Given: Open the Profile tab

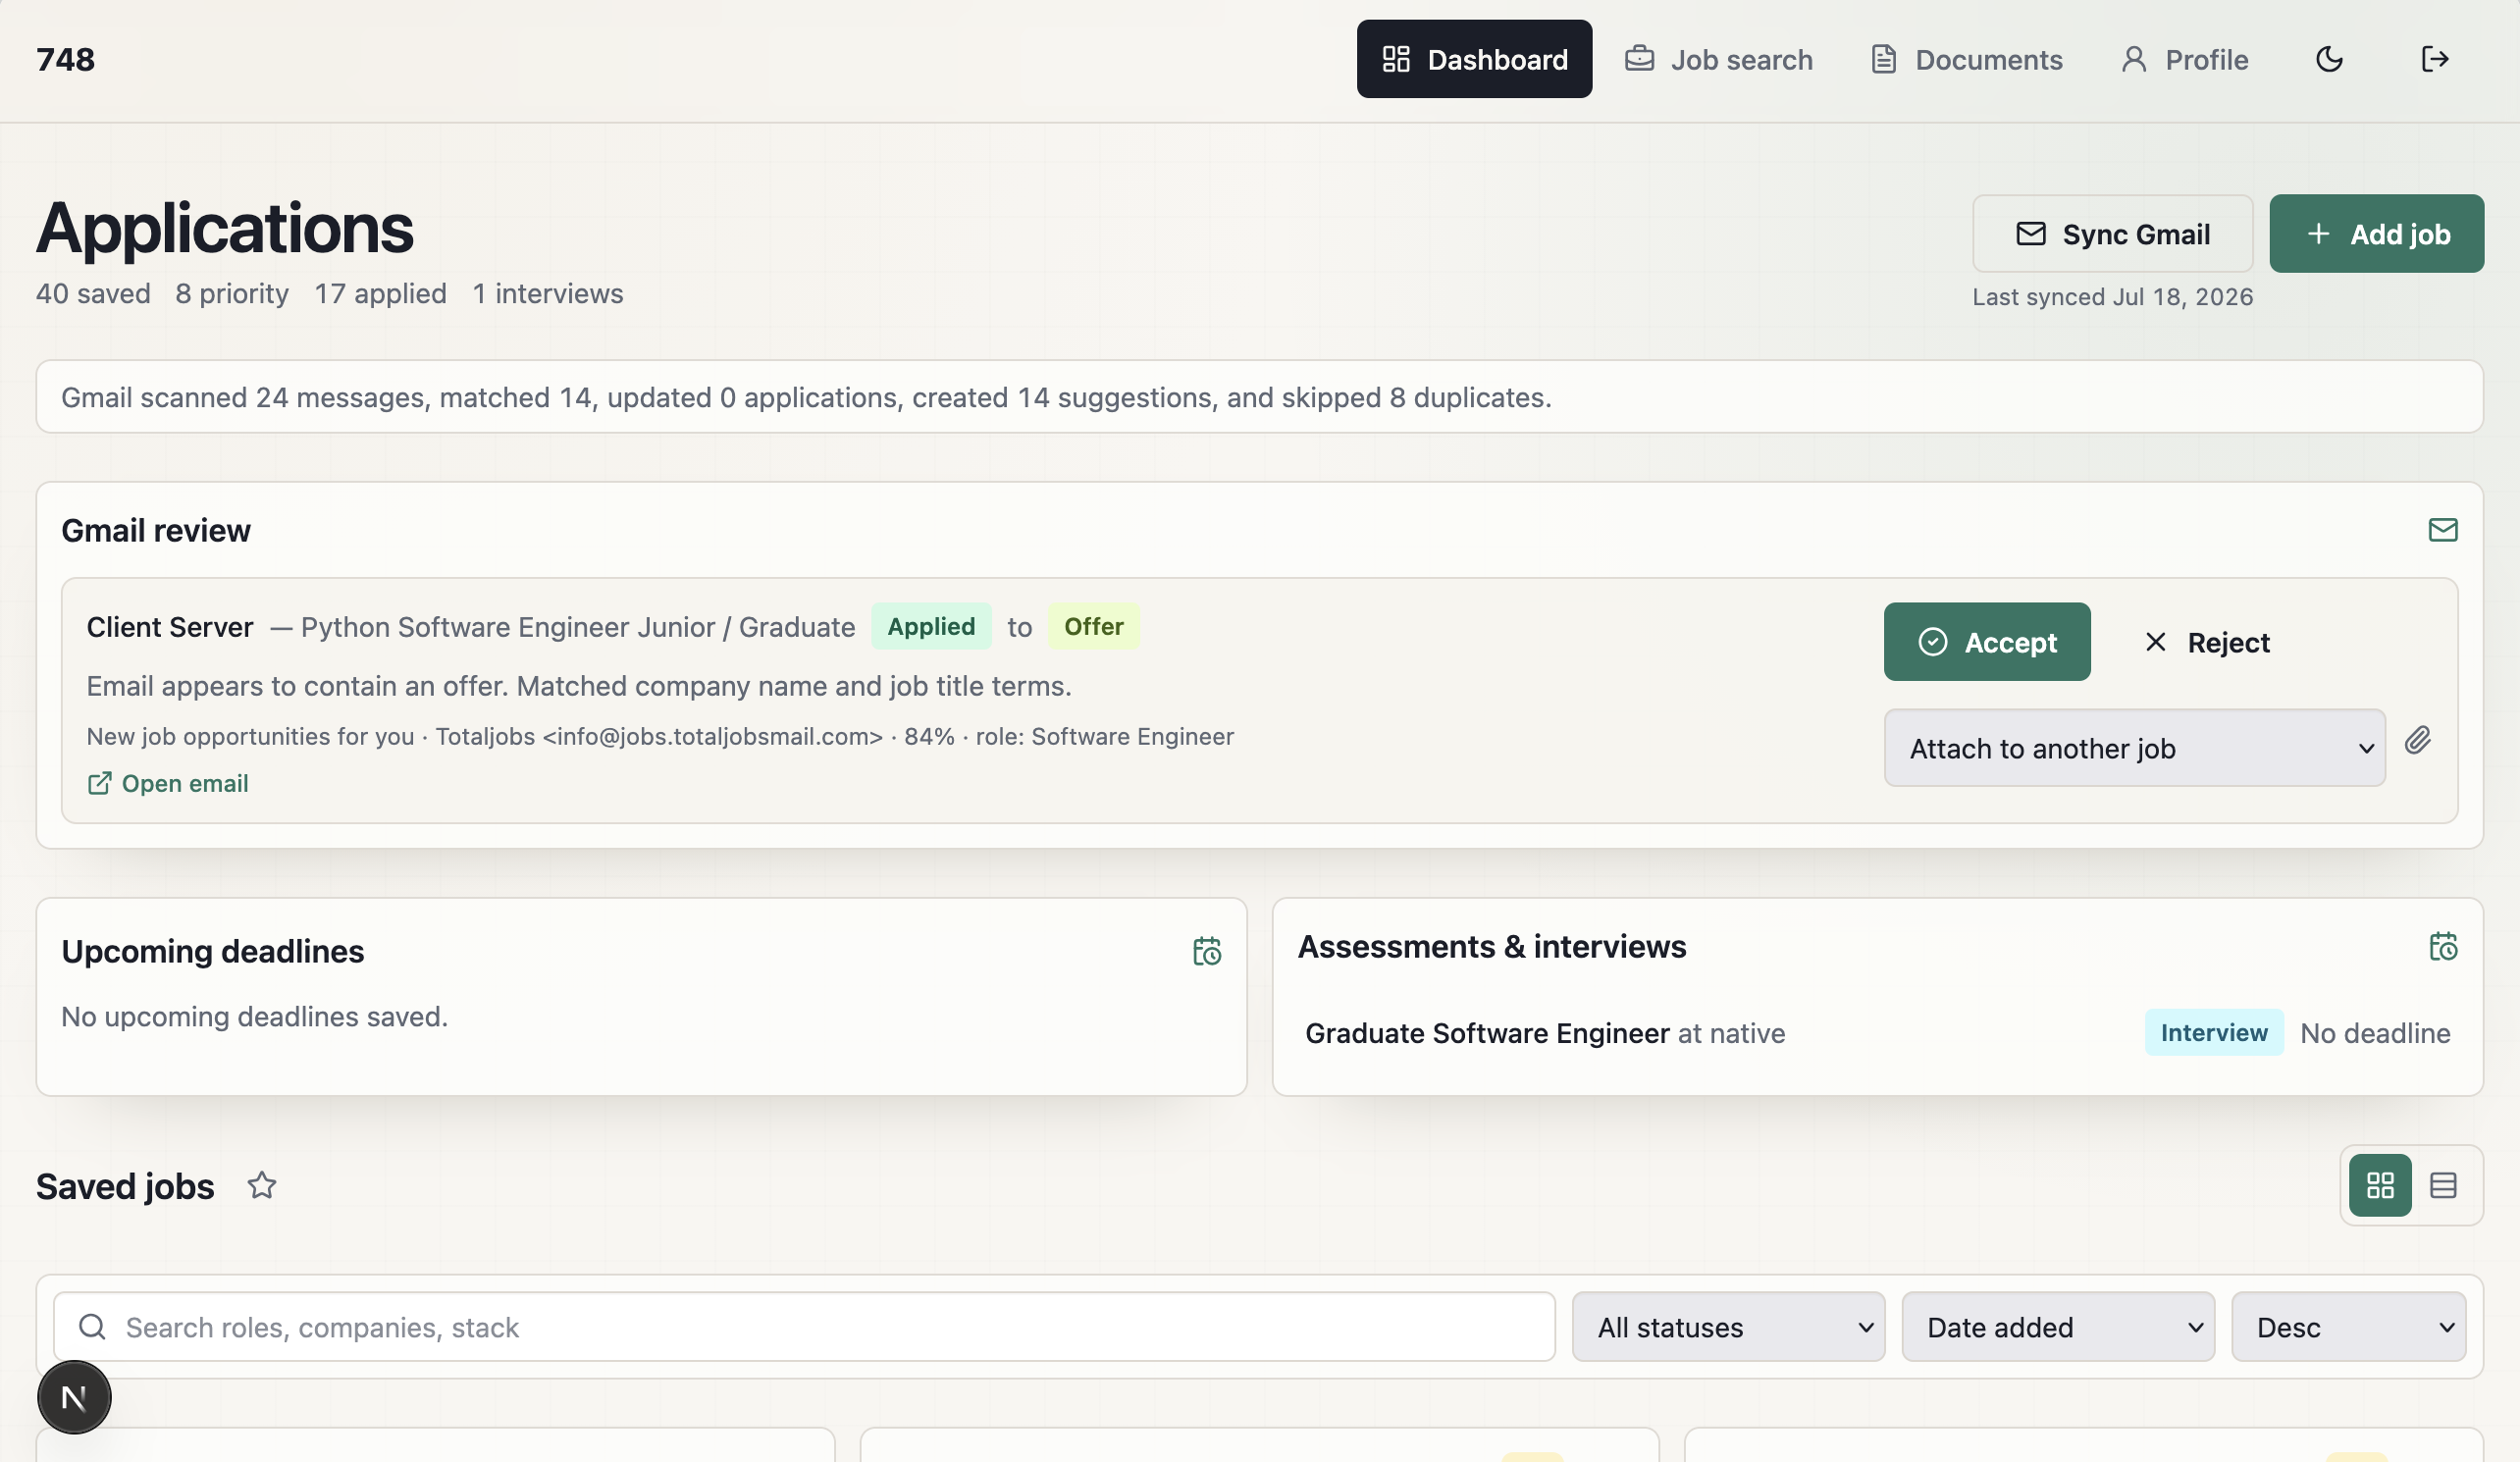Looking at the screenshot, I should 2184,59.
